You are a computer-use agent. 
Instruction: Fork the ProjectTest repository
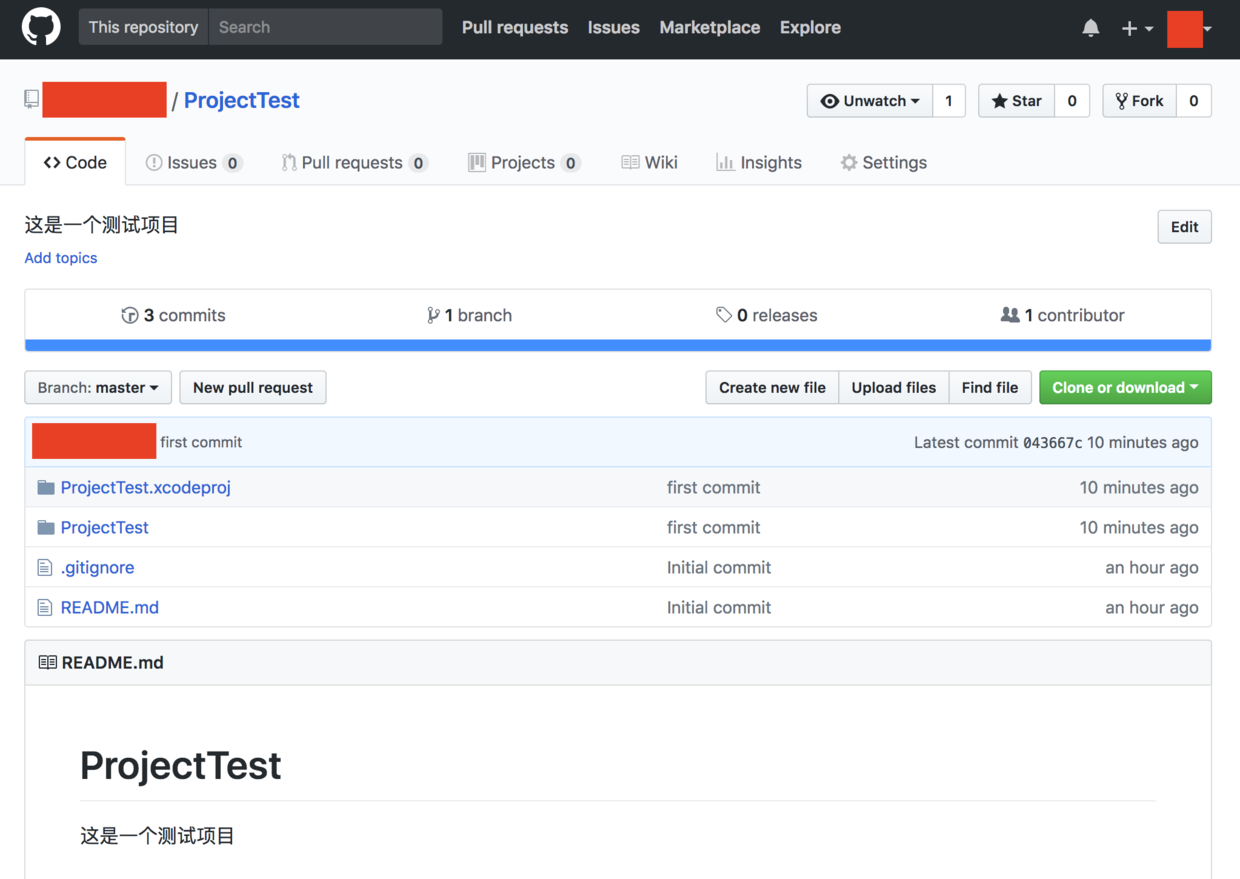click(x=1139, y=101)
